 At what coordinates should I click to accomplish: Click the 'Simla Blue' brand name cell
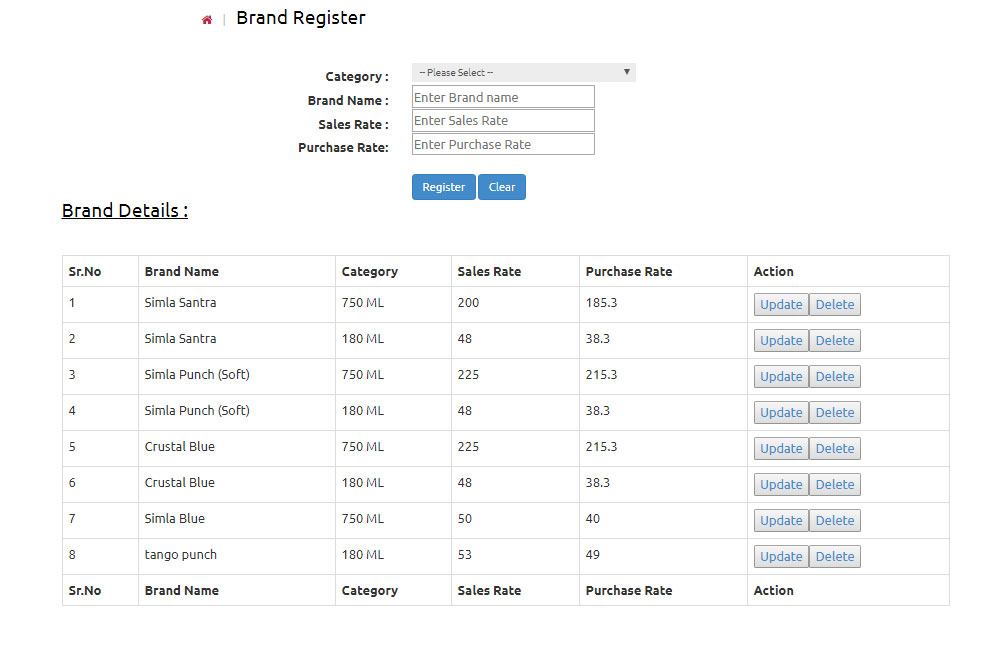(174, 518)
